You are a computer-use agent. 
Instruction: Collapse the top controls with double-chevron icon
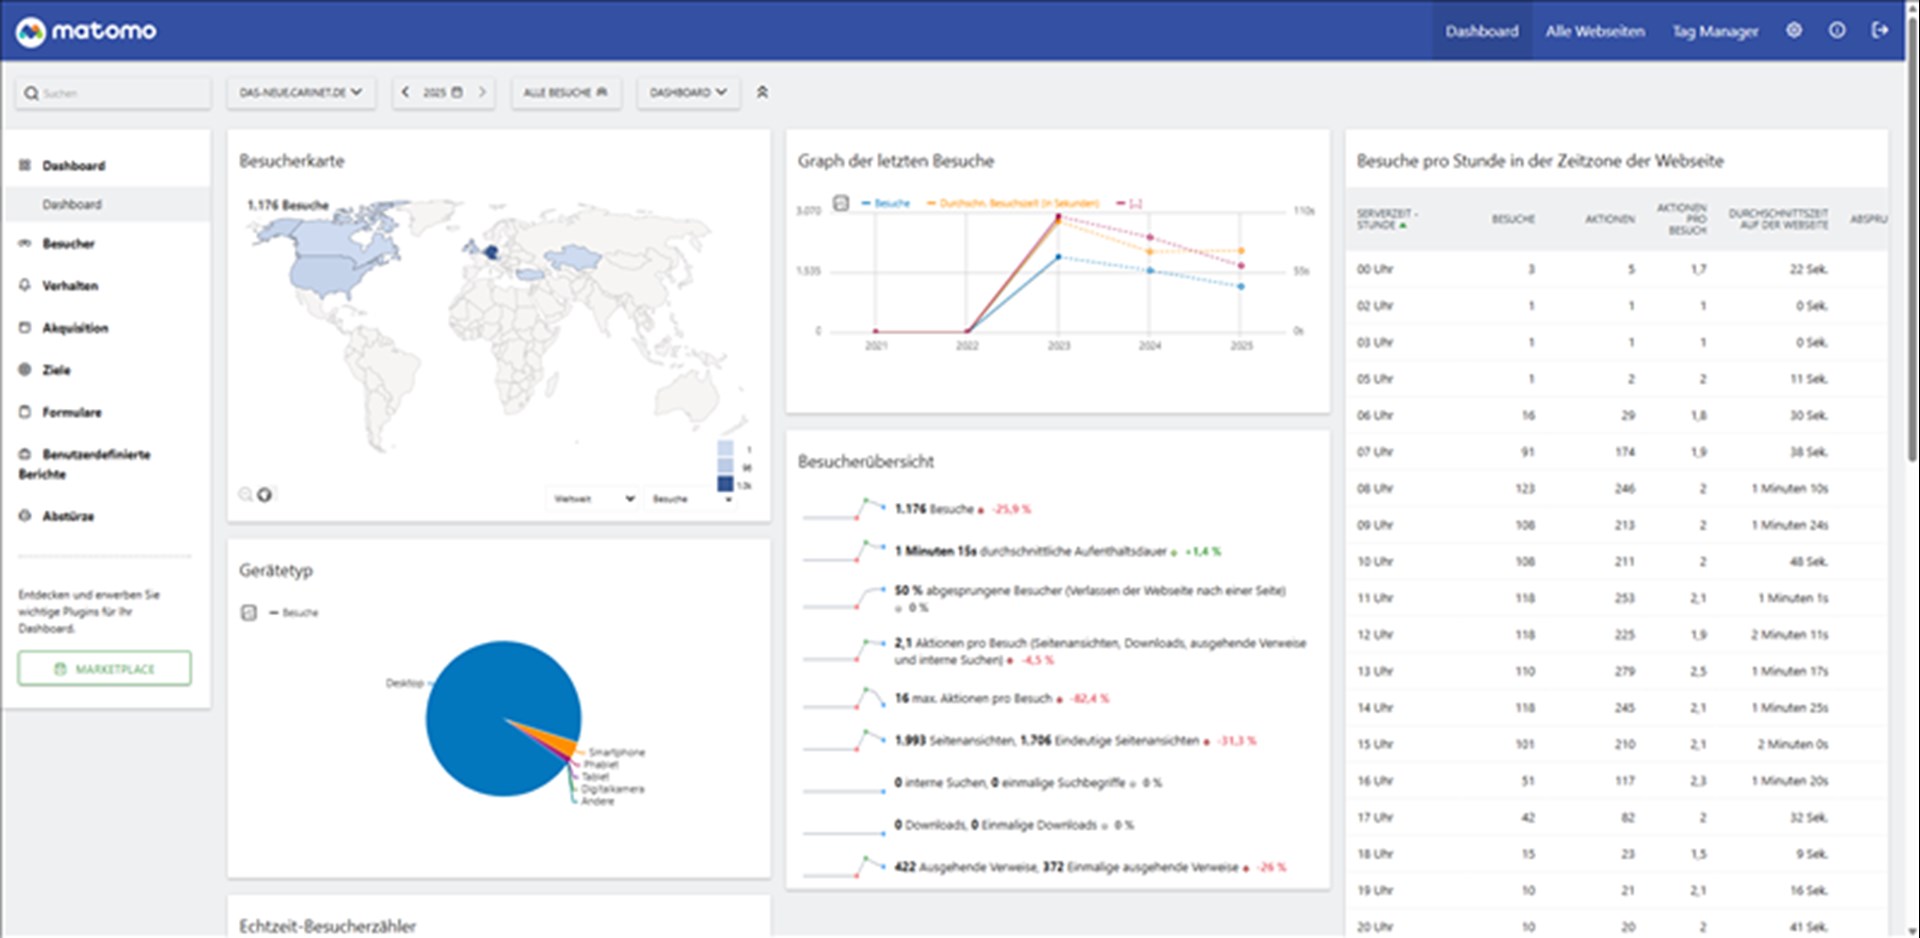[762, 92]
